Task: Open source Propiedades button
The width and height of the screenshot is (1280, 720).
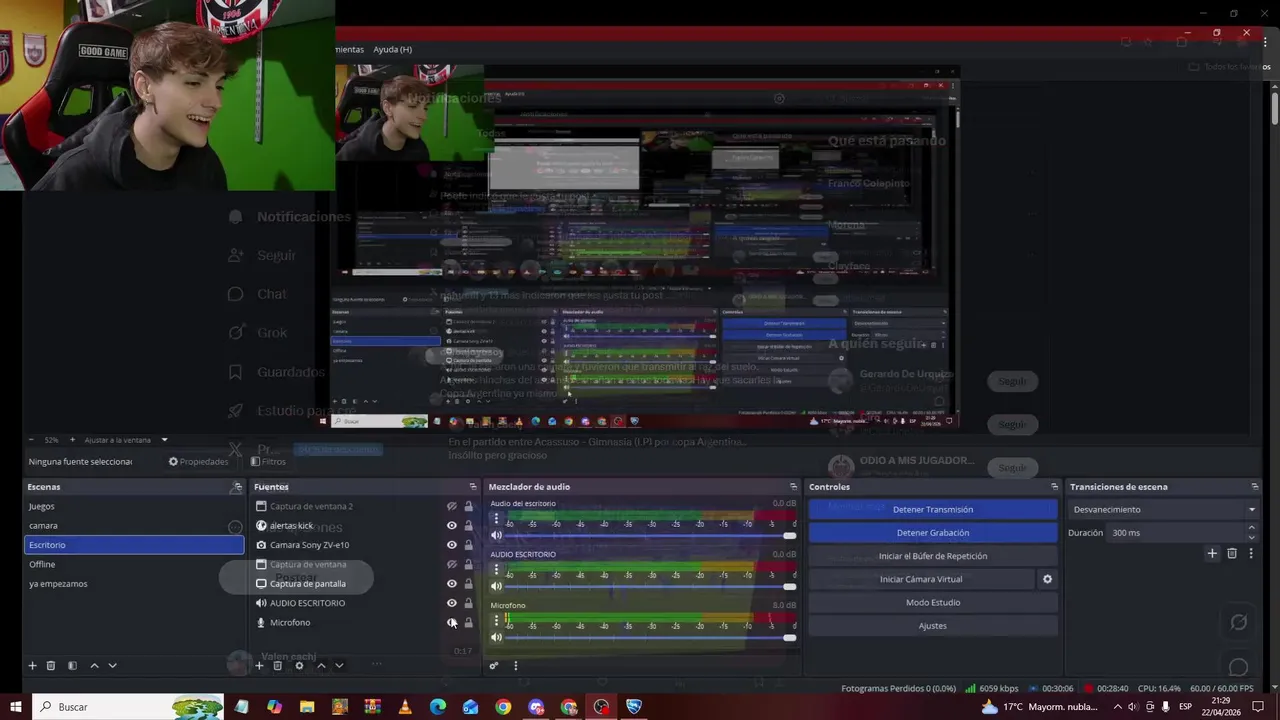Action: pos(198,462)
